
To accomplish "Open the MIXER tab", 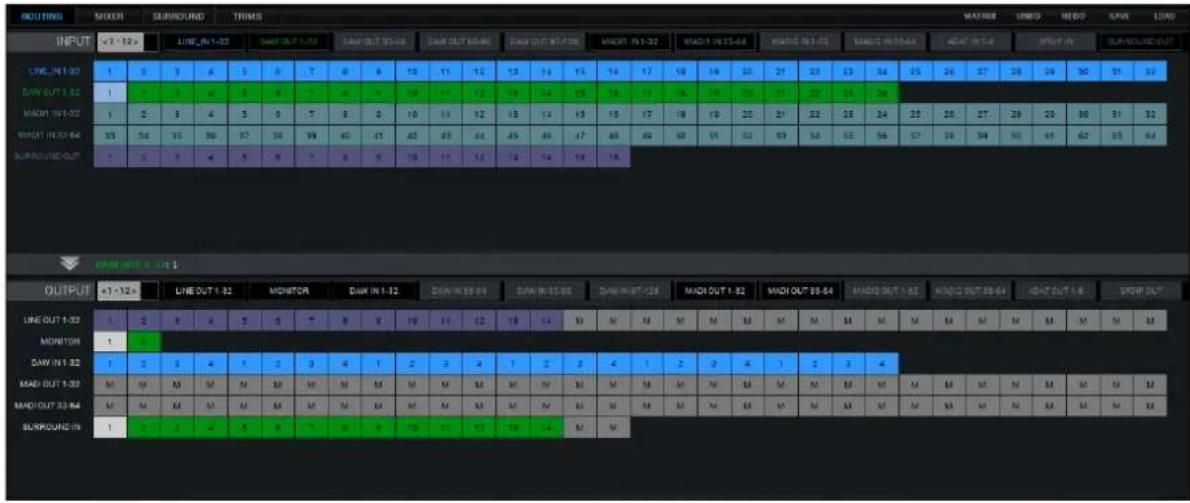I will (109, 15).
